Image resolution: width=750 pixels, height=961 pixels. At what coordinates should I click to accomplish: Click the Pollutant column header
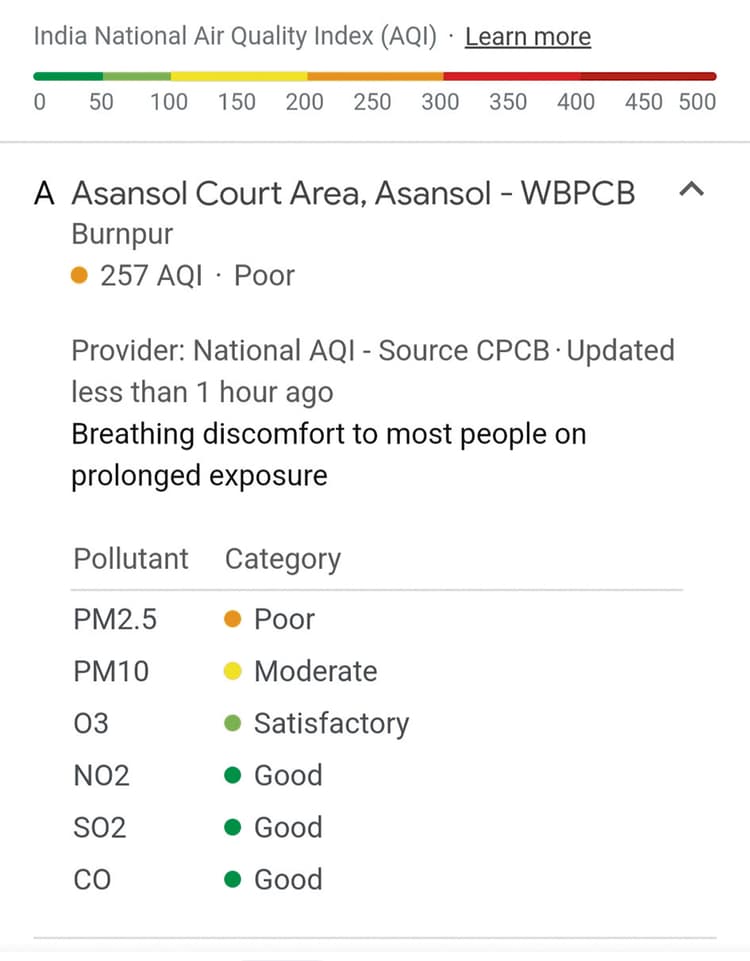[130, 558]
